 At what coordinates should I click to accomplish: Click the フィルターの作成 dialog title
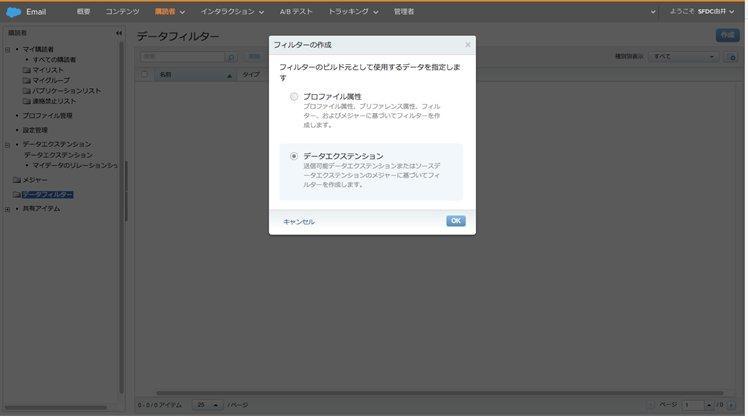pyautogui.click(x=302, y=45)
